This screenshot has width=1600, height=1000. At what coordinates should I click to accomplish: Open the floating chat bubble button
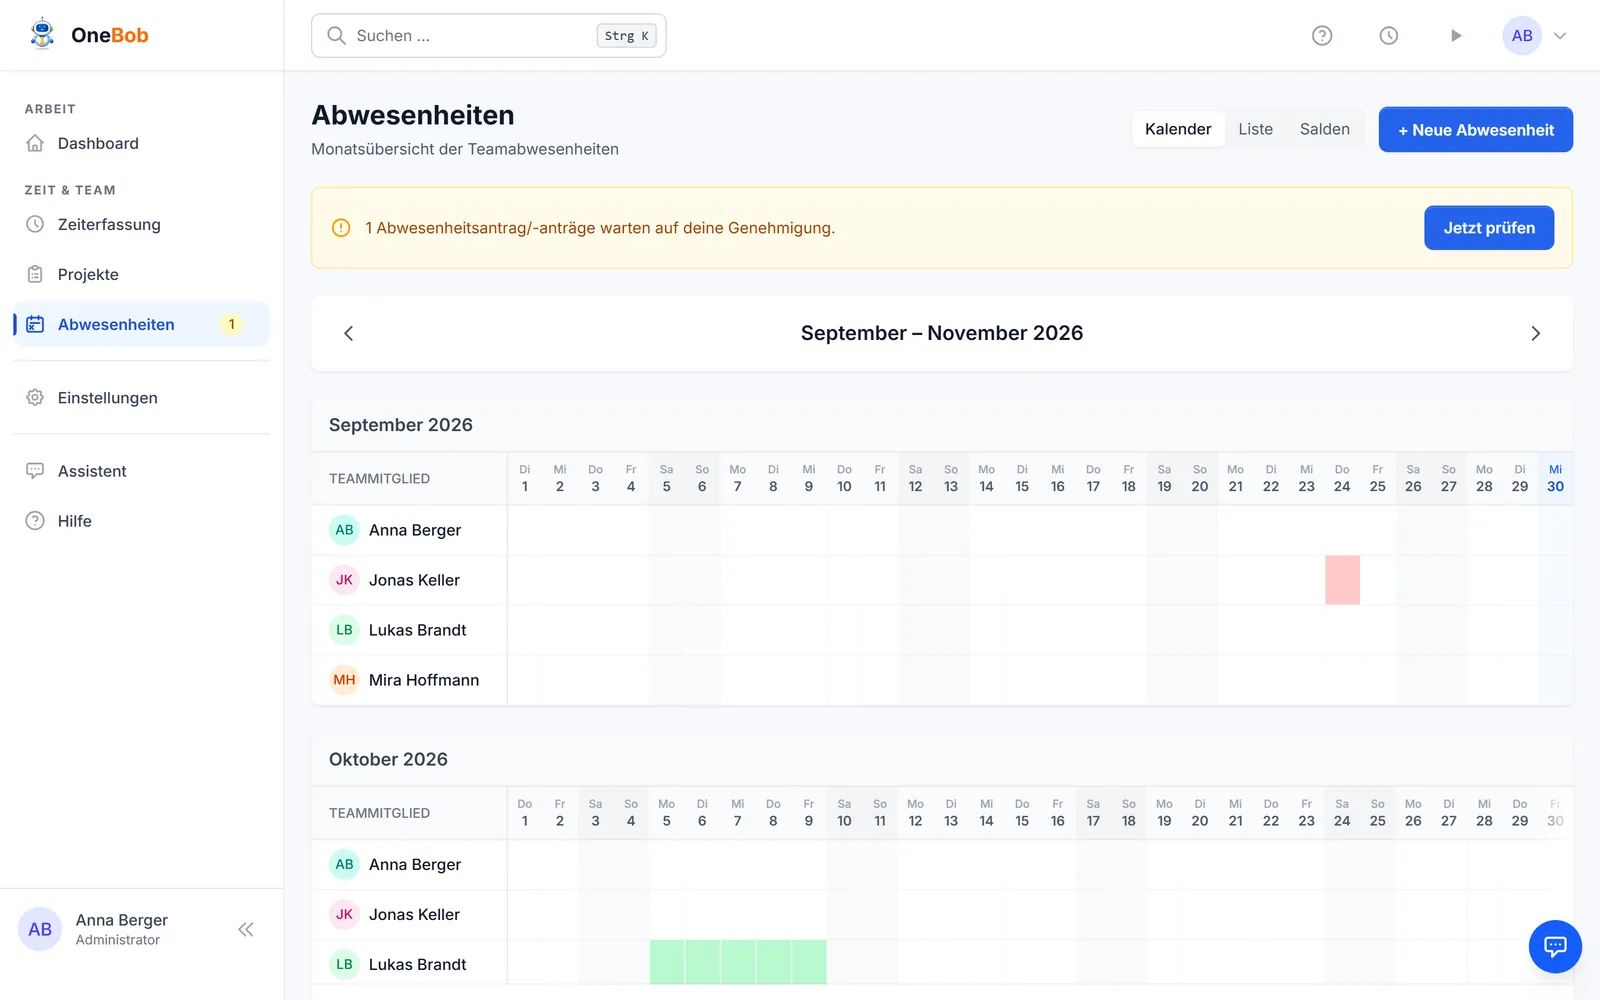pyautogui.click(x=1555, y=946)
